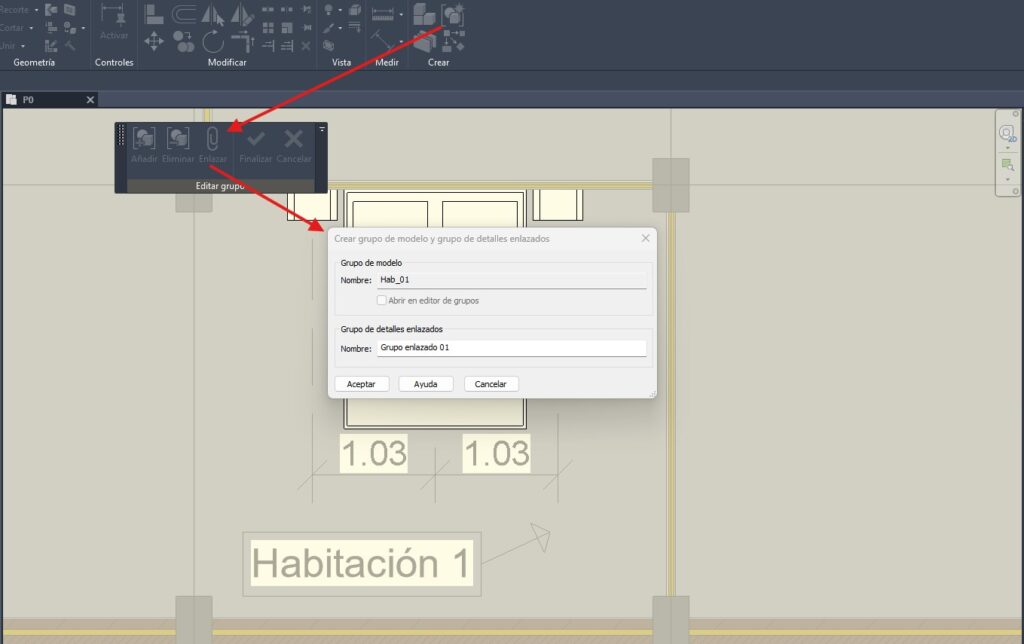Click the Aceptar button
The width and height of the screenshot is (1024, 644).
(361, 384)
